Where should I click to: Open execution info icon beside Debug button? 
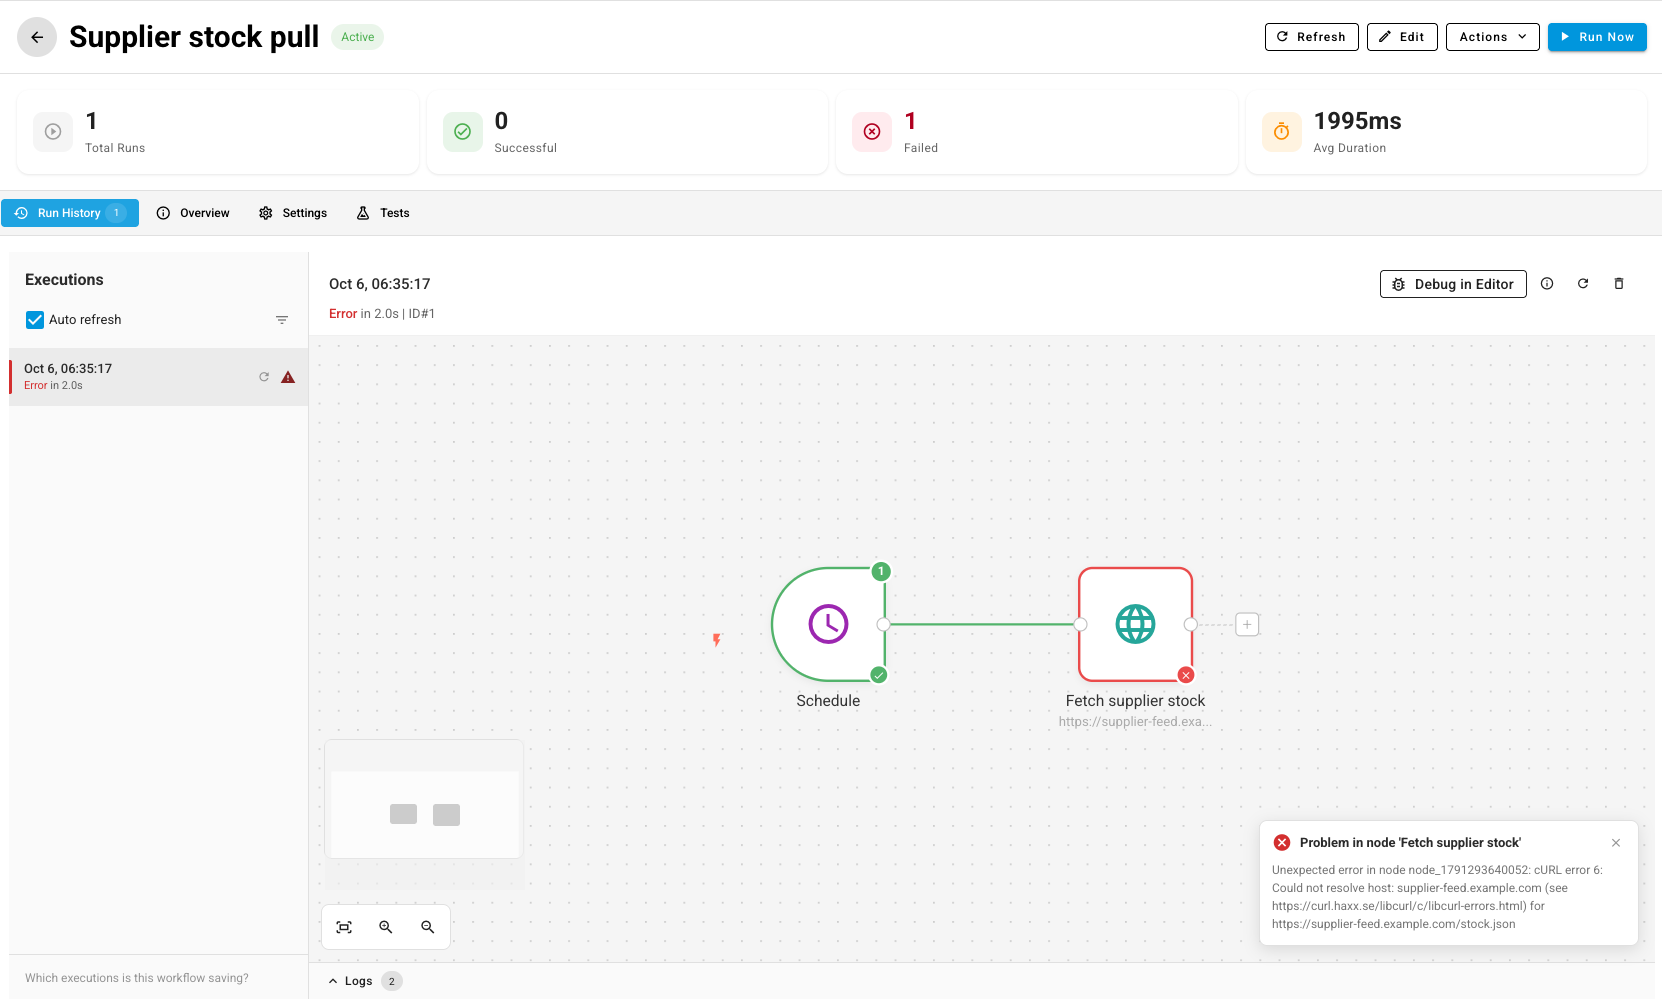pyautogui.click(x=1547, y=284)
